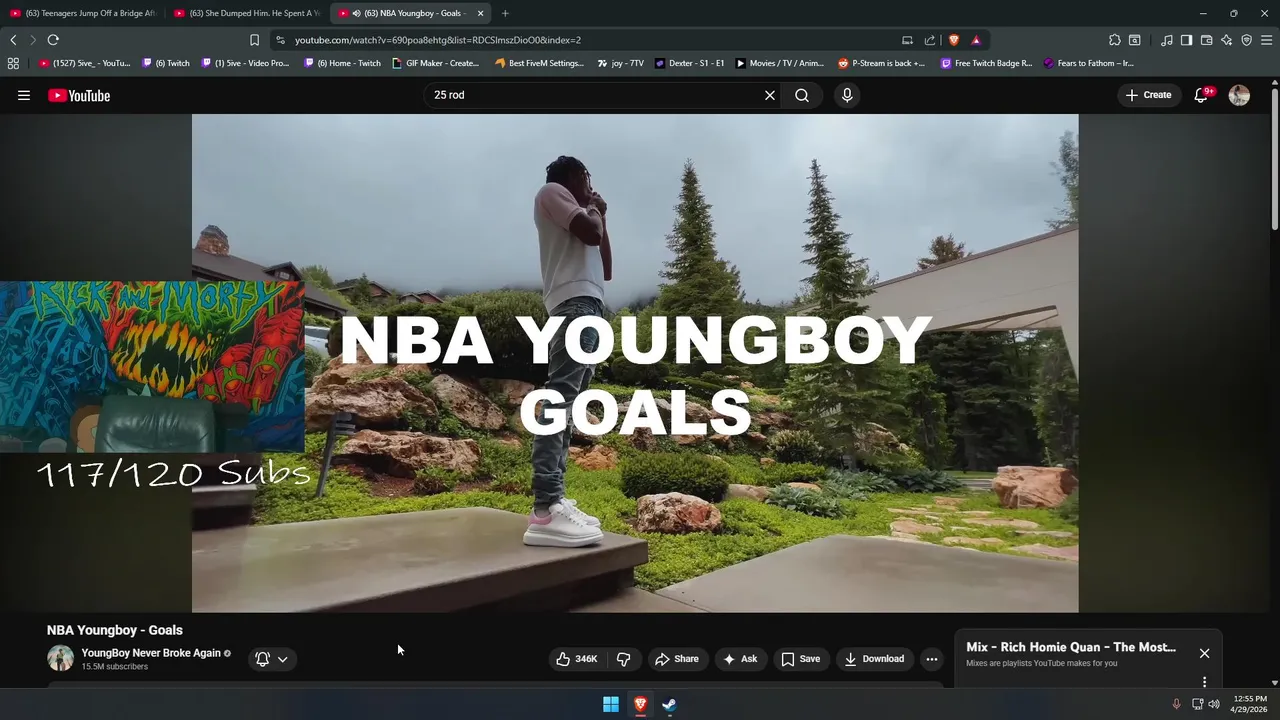Open Best FiveM Settings bookmark
Viewport: 1280px width, 720px height.
[x=540, y=63]
